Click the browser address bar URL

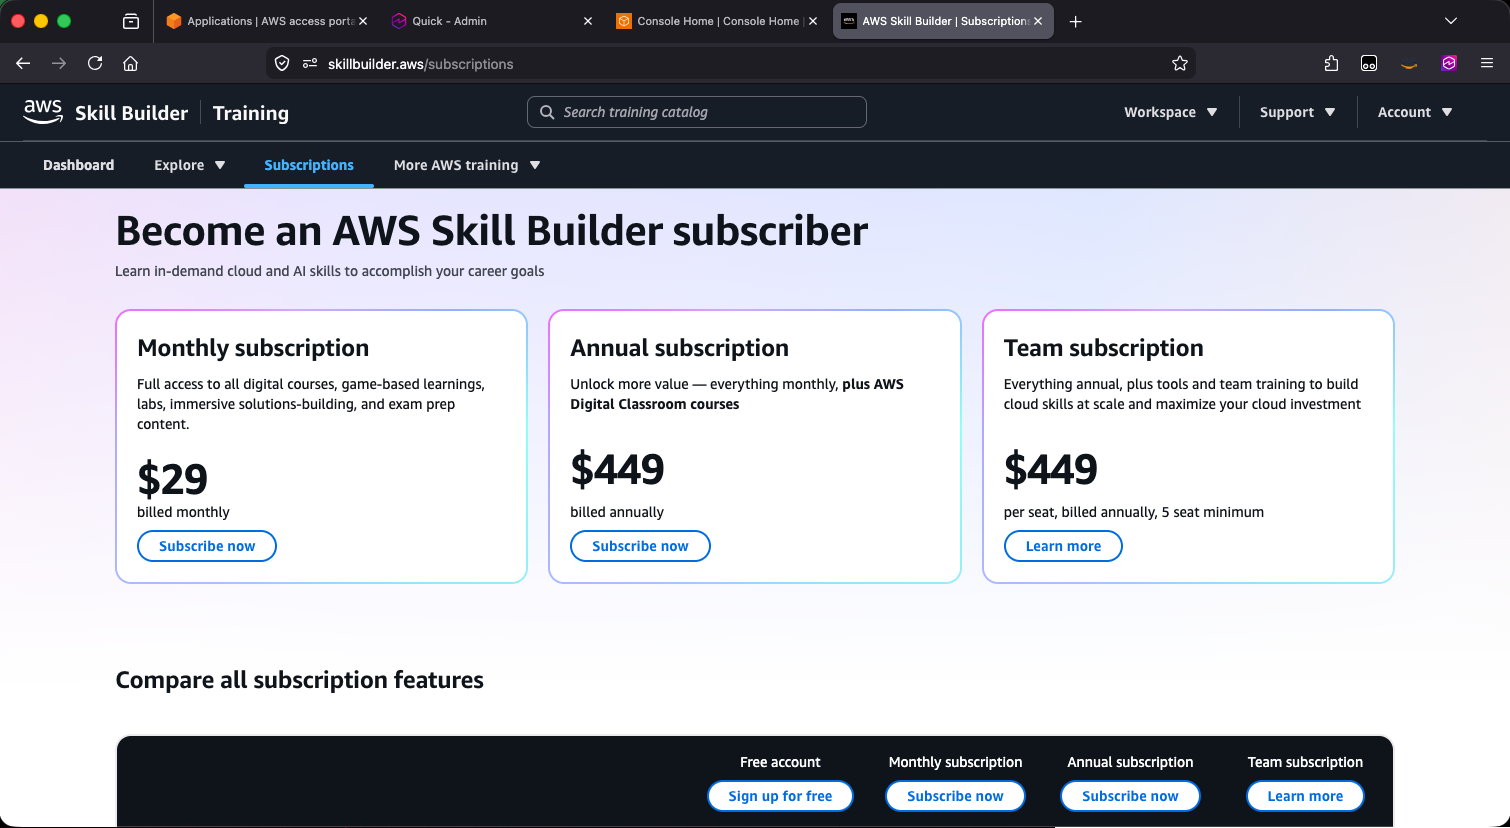420,64
